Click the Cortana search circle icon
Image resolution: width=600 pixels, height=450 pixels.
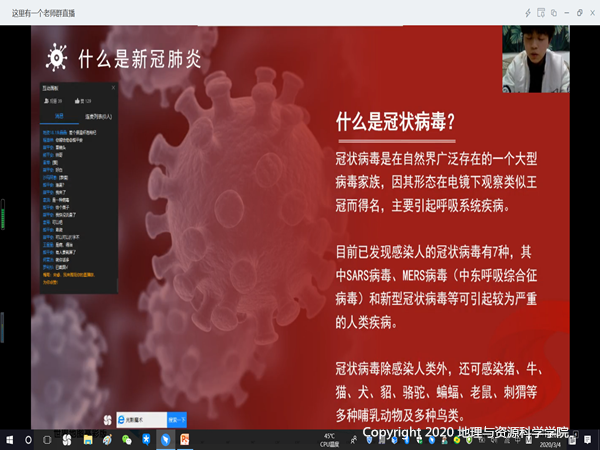click(28, 439)
